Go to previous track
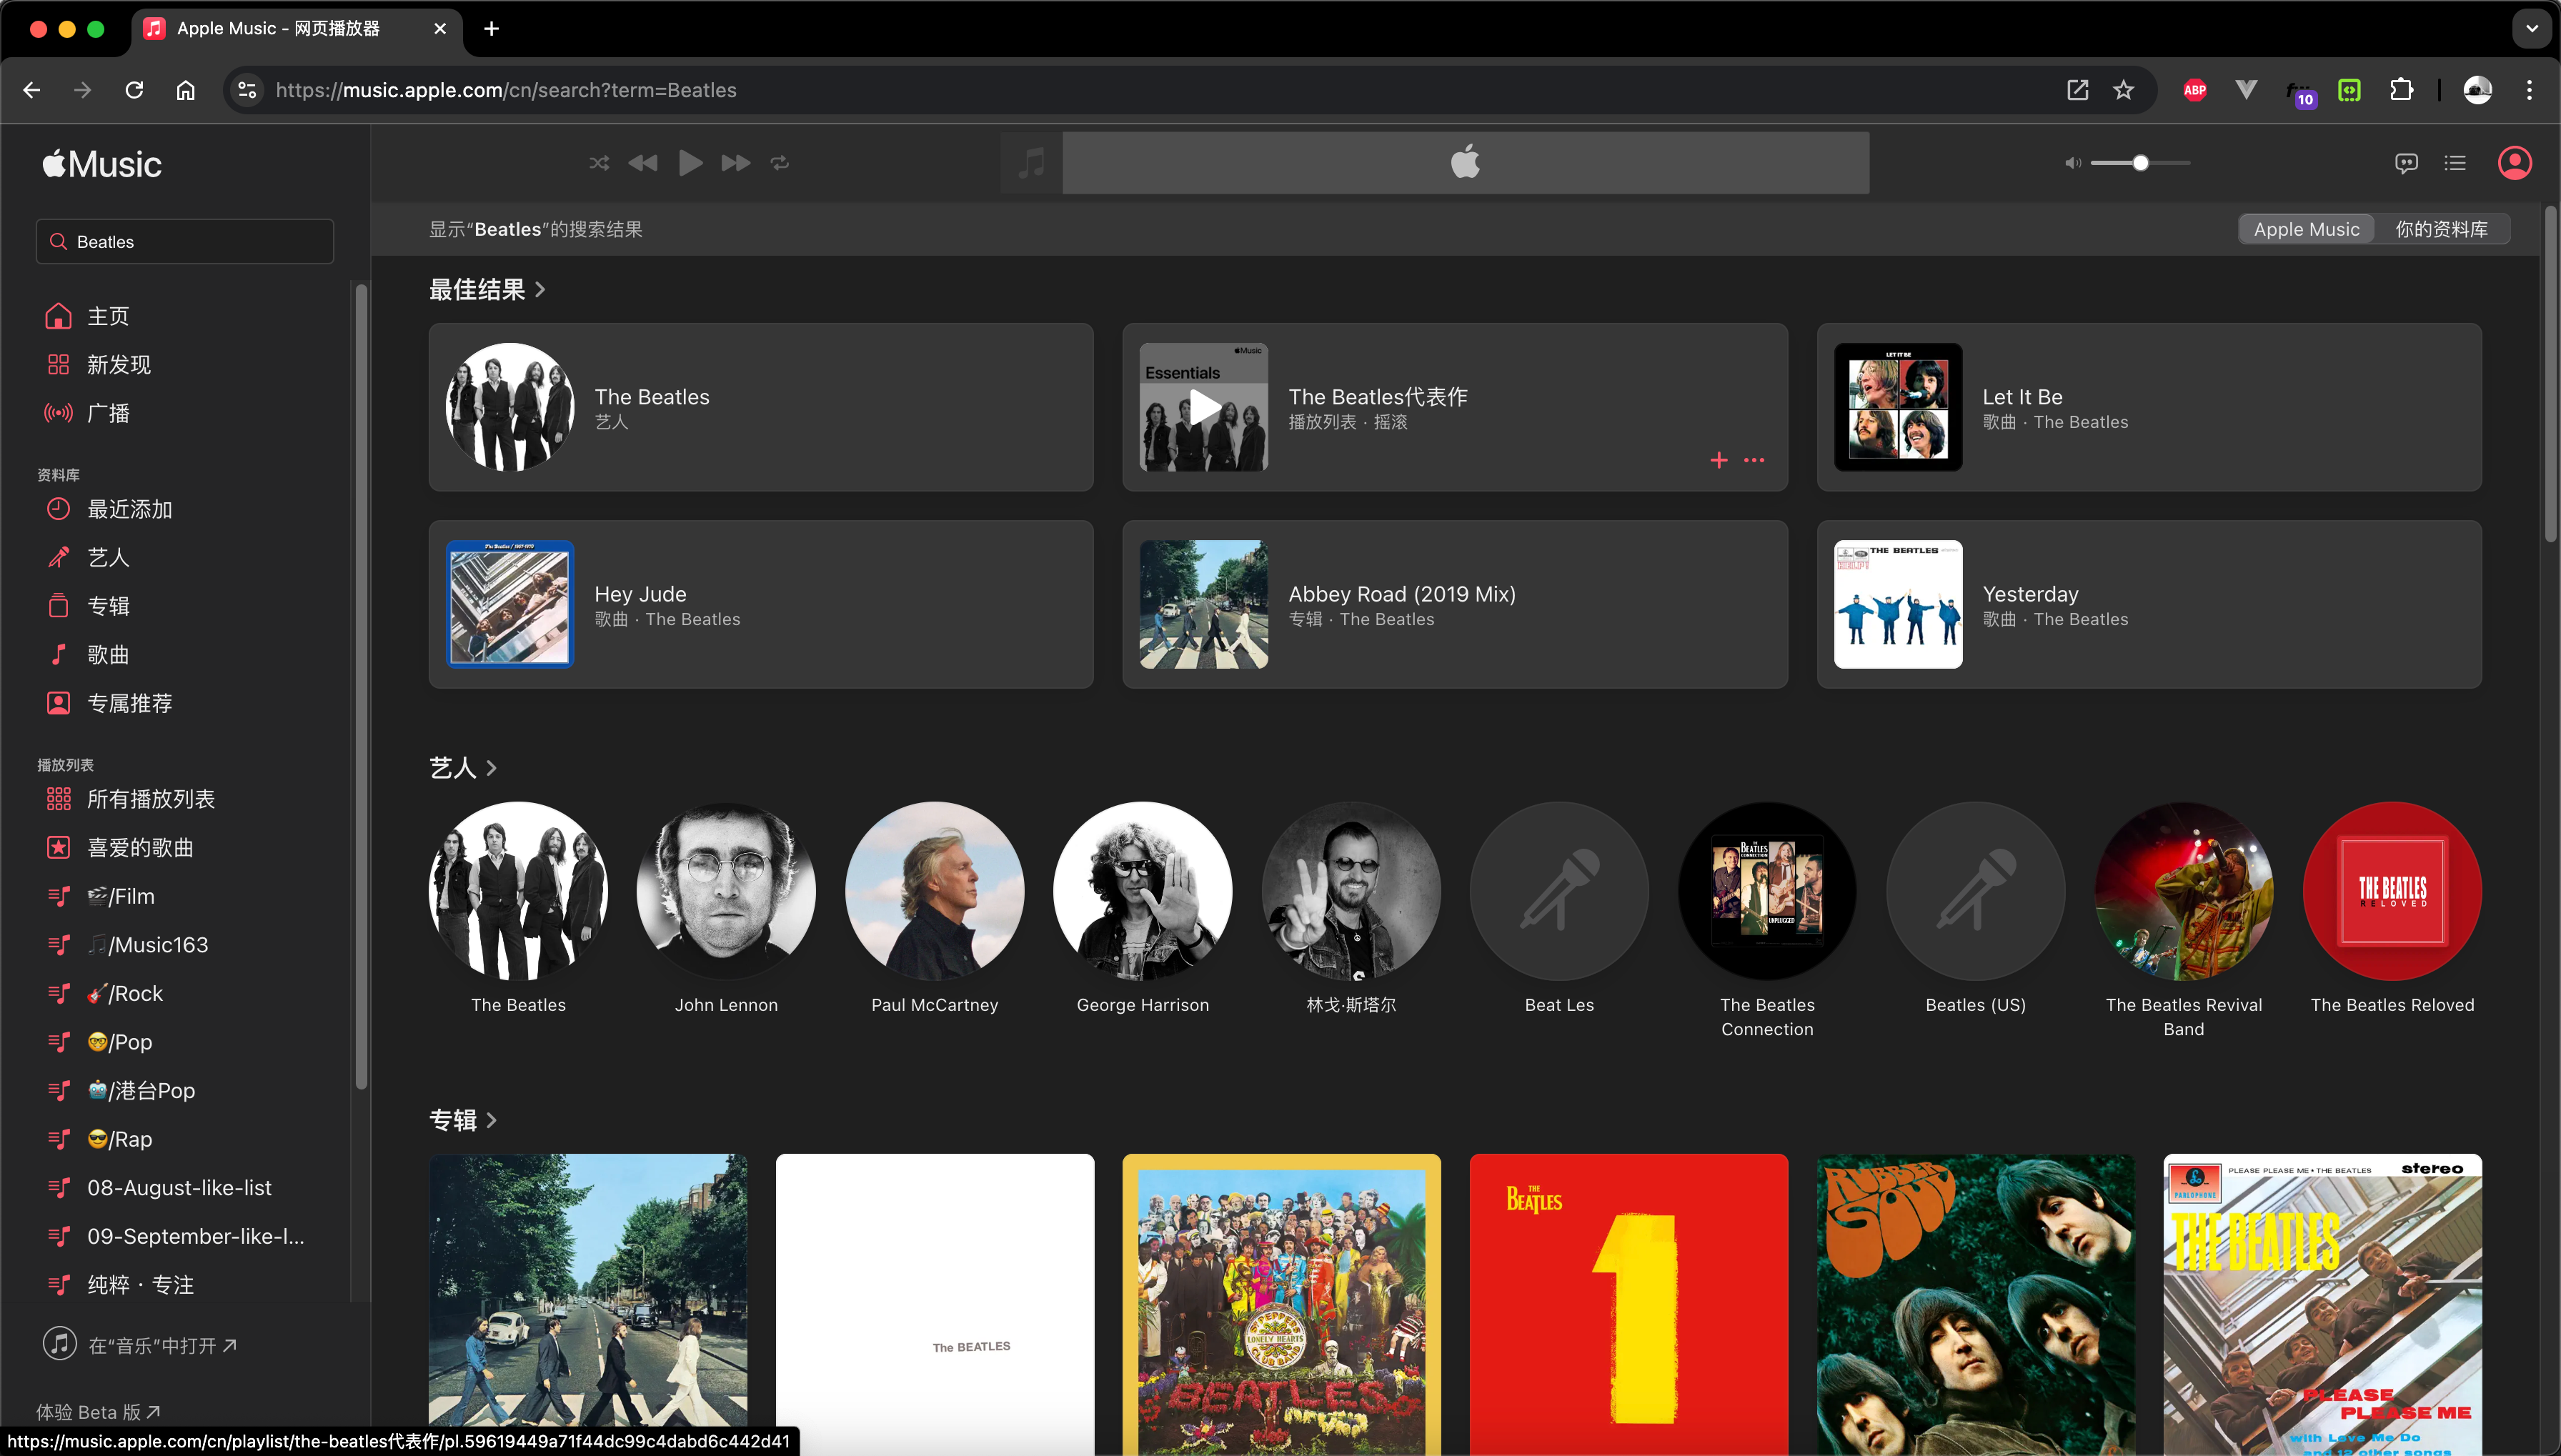Viewport: 2561px width, 1456px height. pyautogui.click(x=643, y=163)
